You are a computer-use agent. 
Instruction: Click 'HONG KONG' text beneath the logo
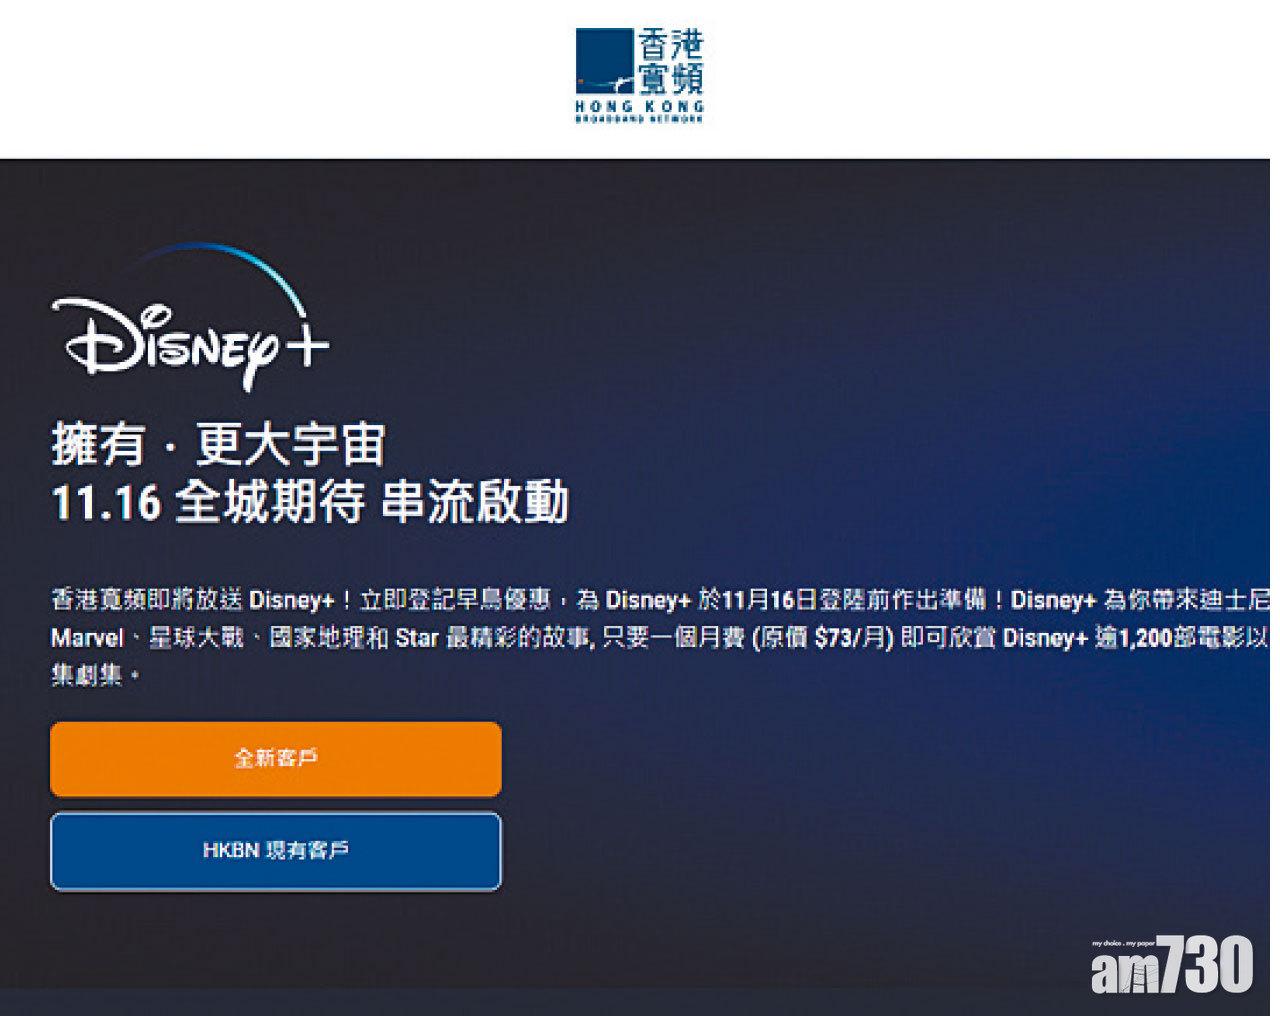click(640, 105)
